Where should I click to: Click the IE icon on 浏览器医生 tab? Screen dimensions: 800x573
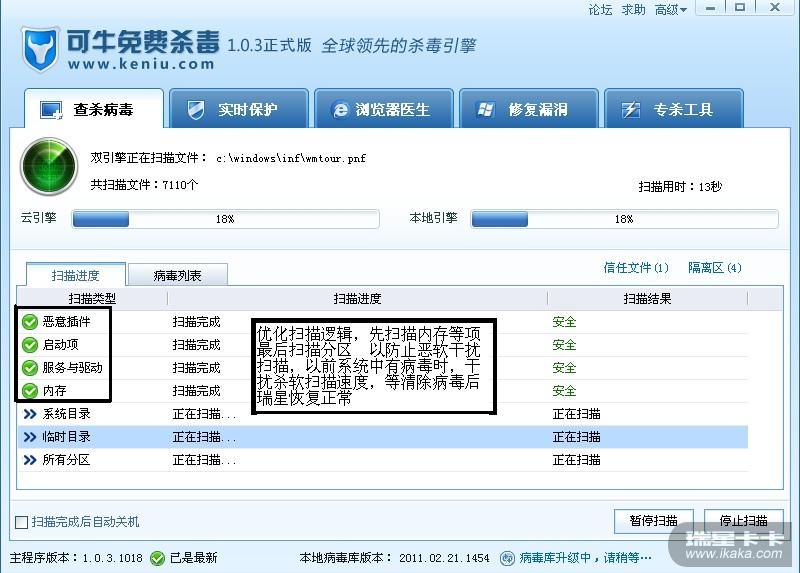tap(339, 110)
